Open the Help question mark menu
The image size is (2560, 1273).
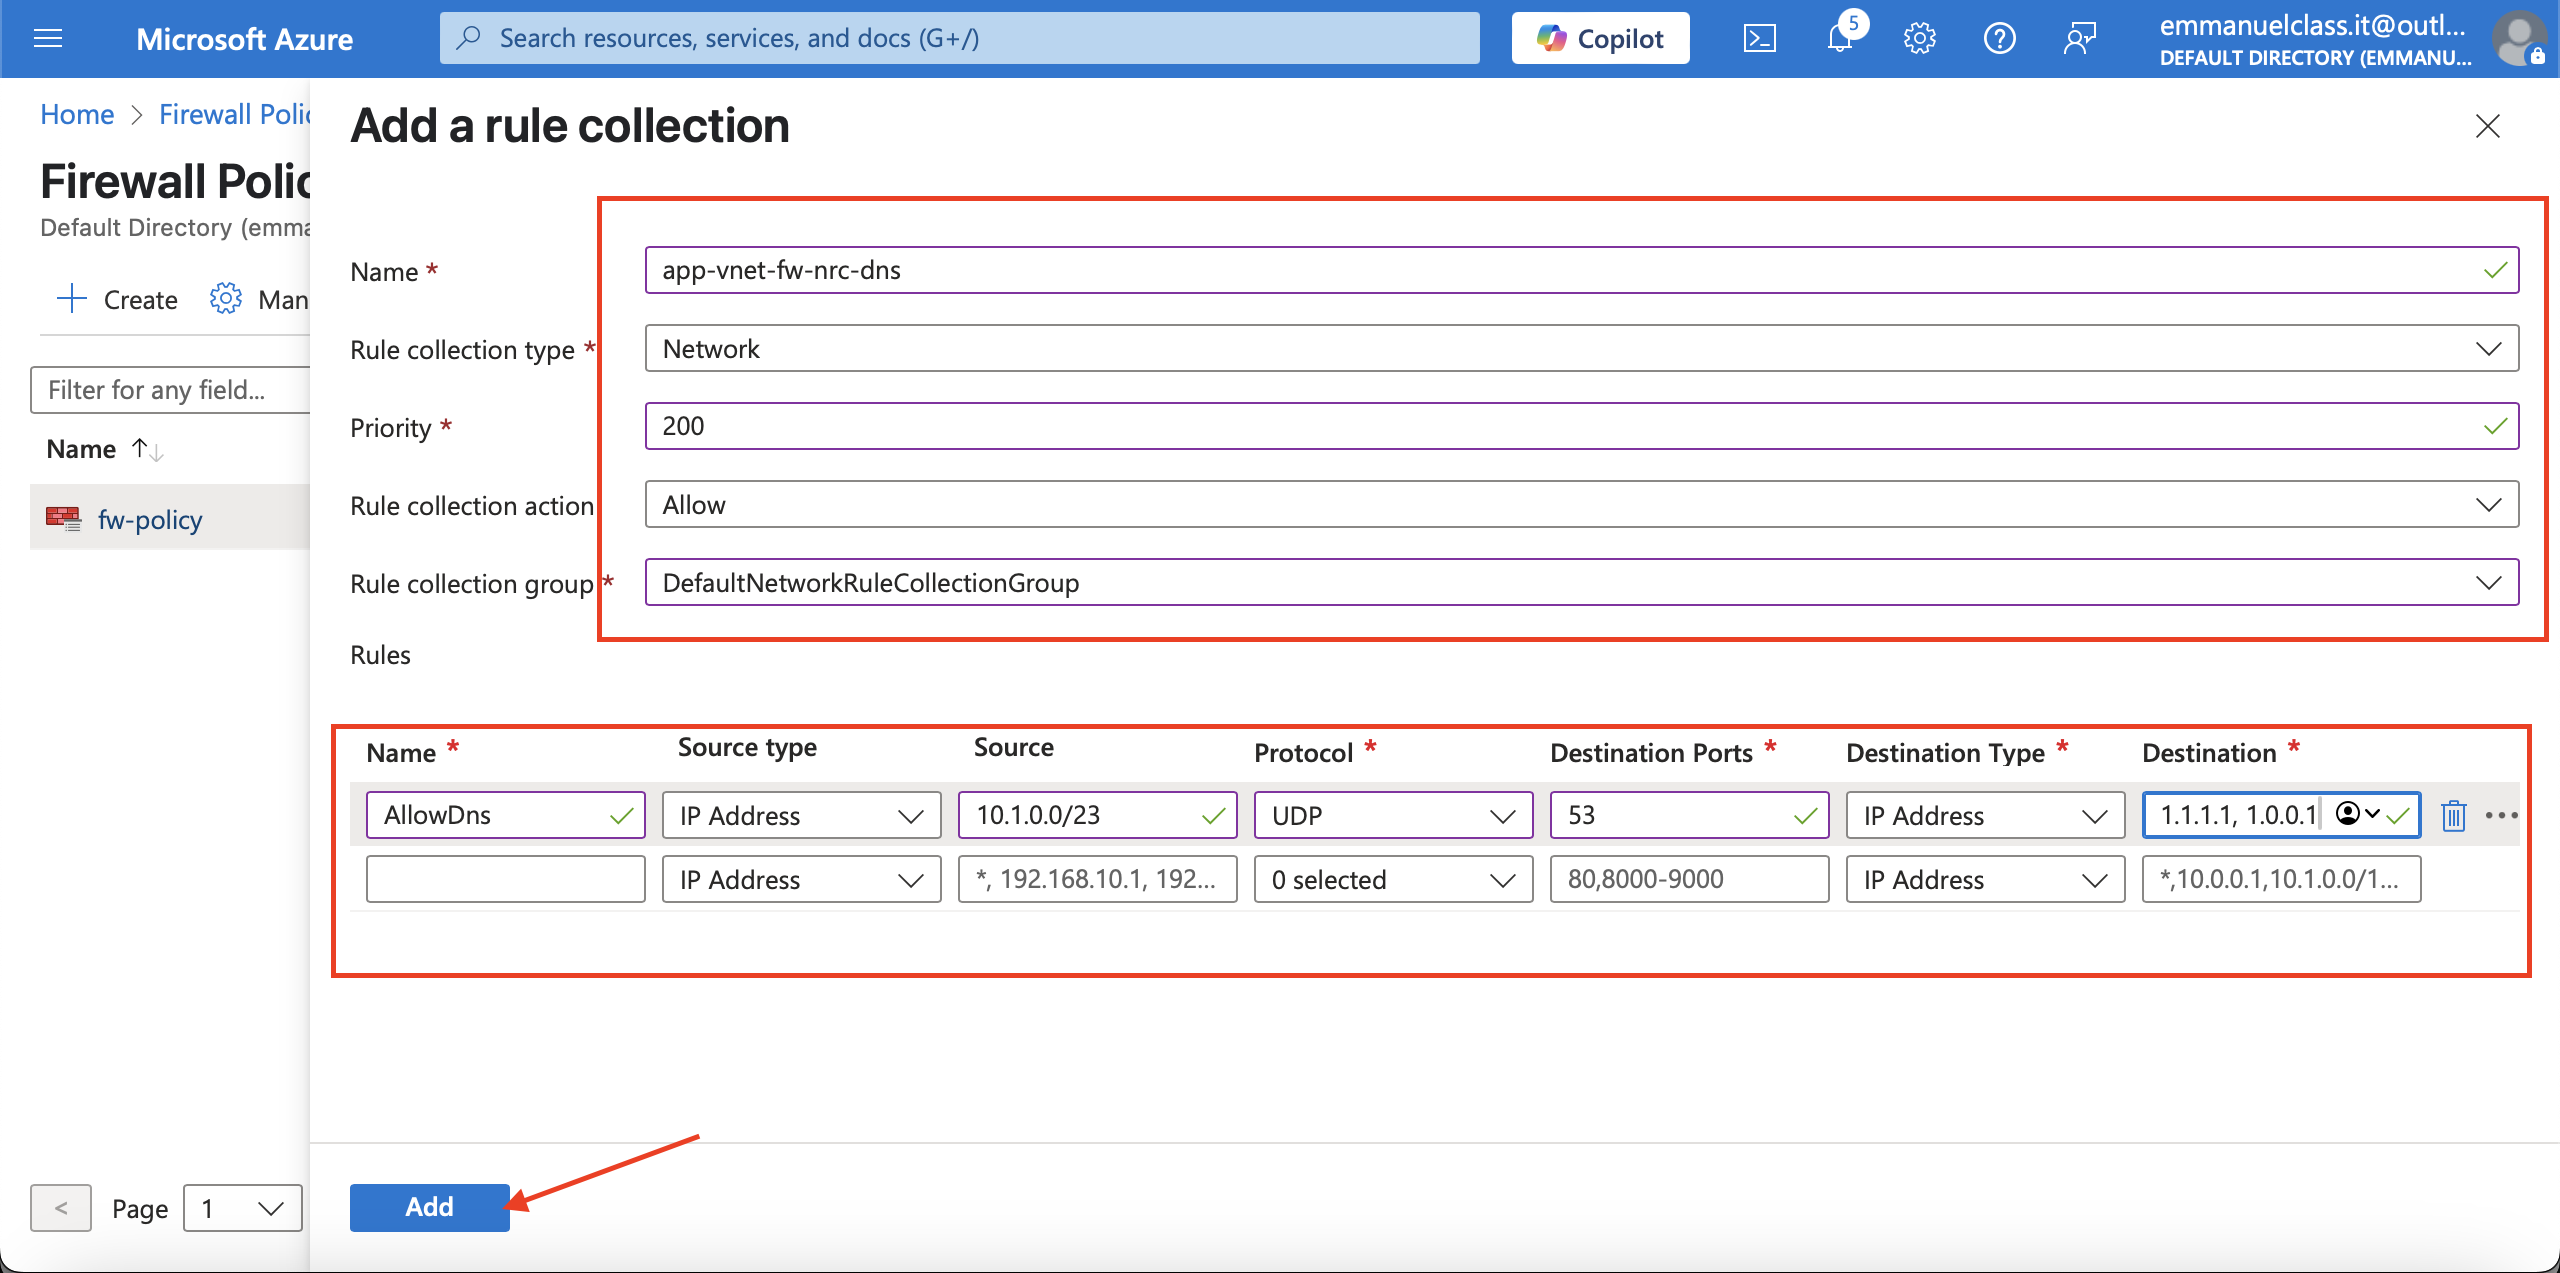1999,38
